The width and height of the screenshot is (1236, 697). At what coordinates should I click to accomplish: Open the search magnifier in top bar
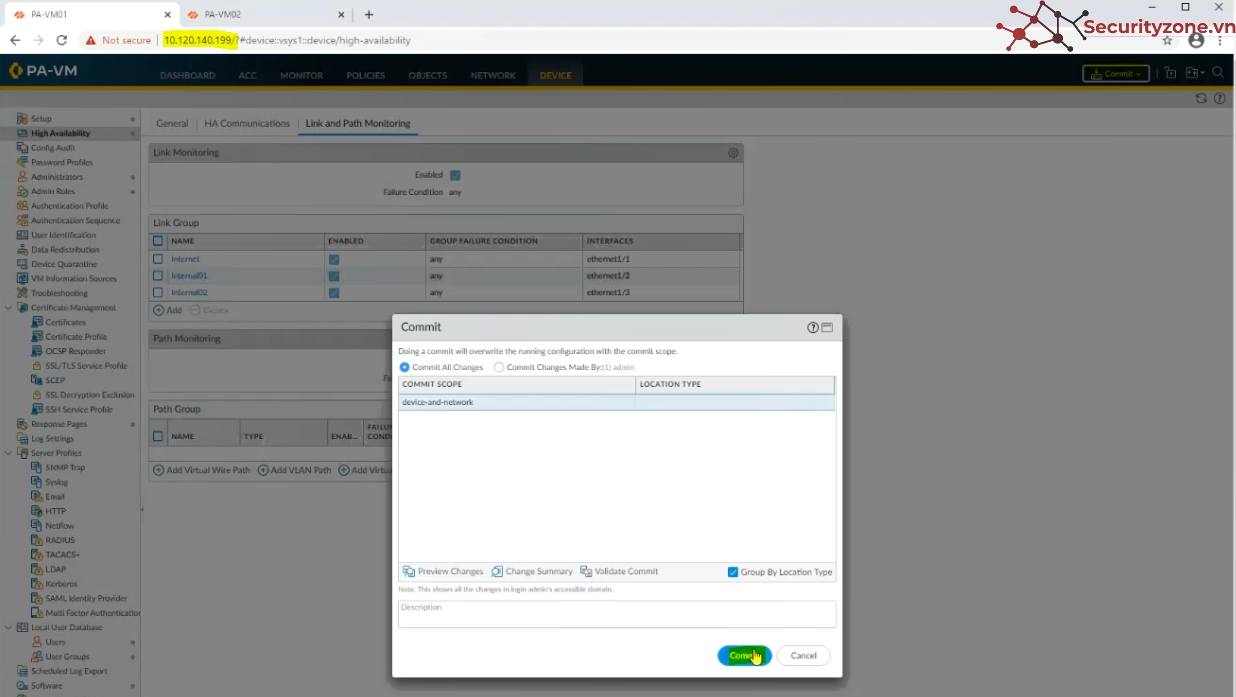click(1218, 73)
